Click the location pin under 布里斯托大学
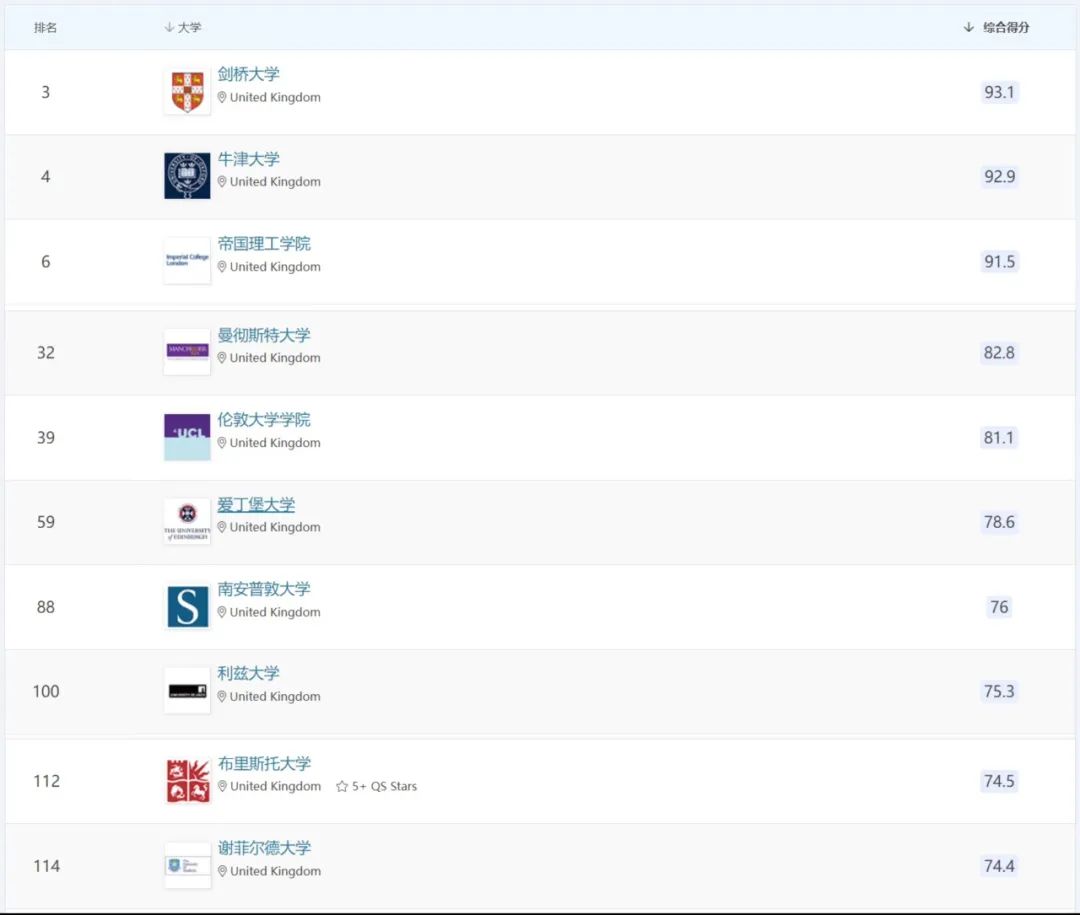 coord(222,786)
